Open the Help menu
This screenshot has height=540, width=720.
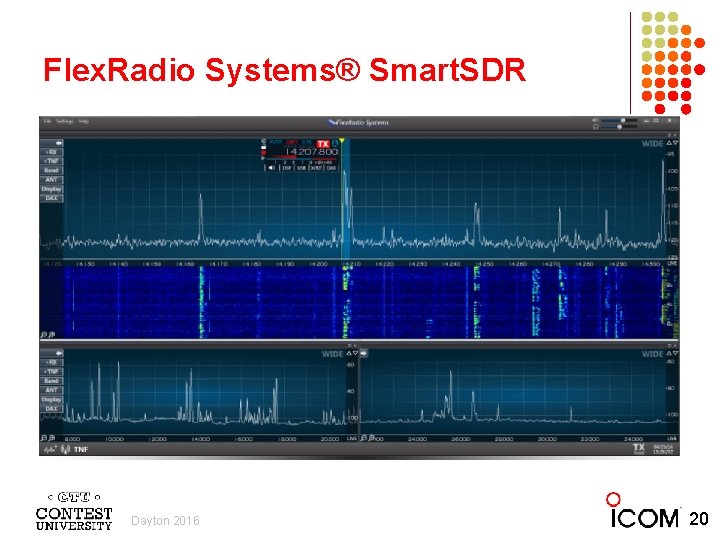click(x=84, y=121)
